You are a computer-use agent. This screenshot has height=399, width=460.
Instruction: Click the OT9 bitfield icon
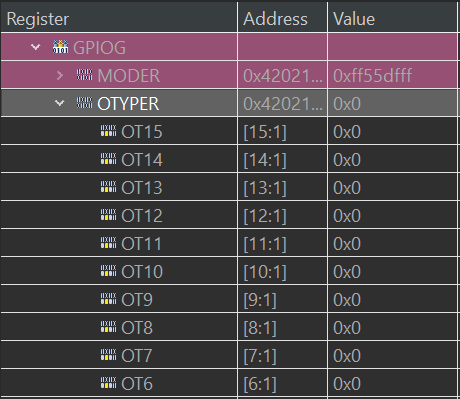click(x=108, y=299)
